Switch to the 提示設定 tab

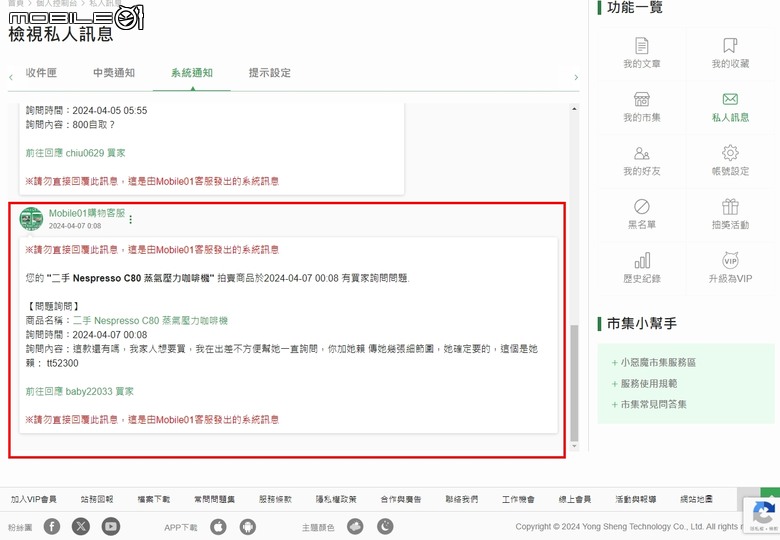[x=270, y=73]
